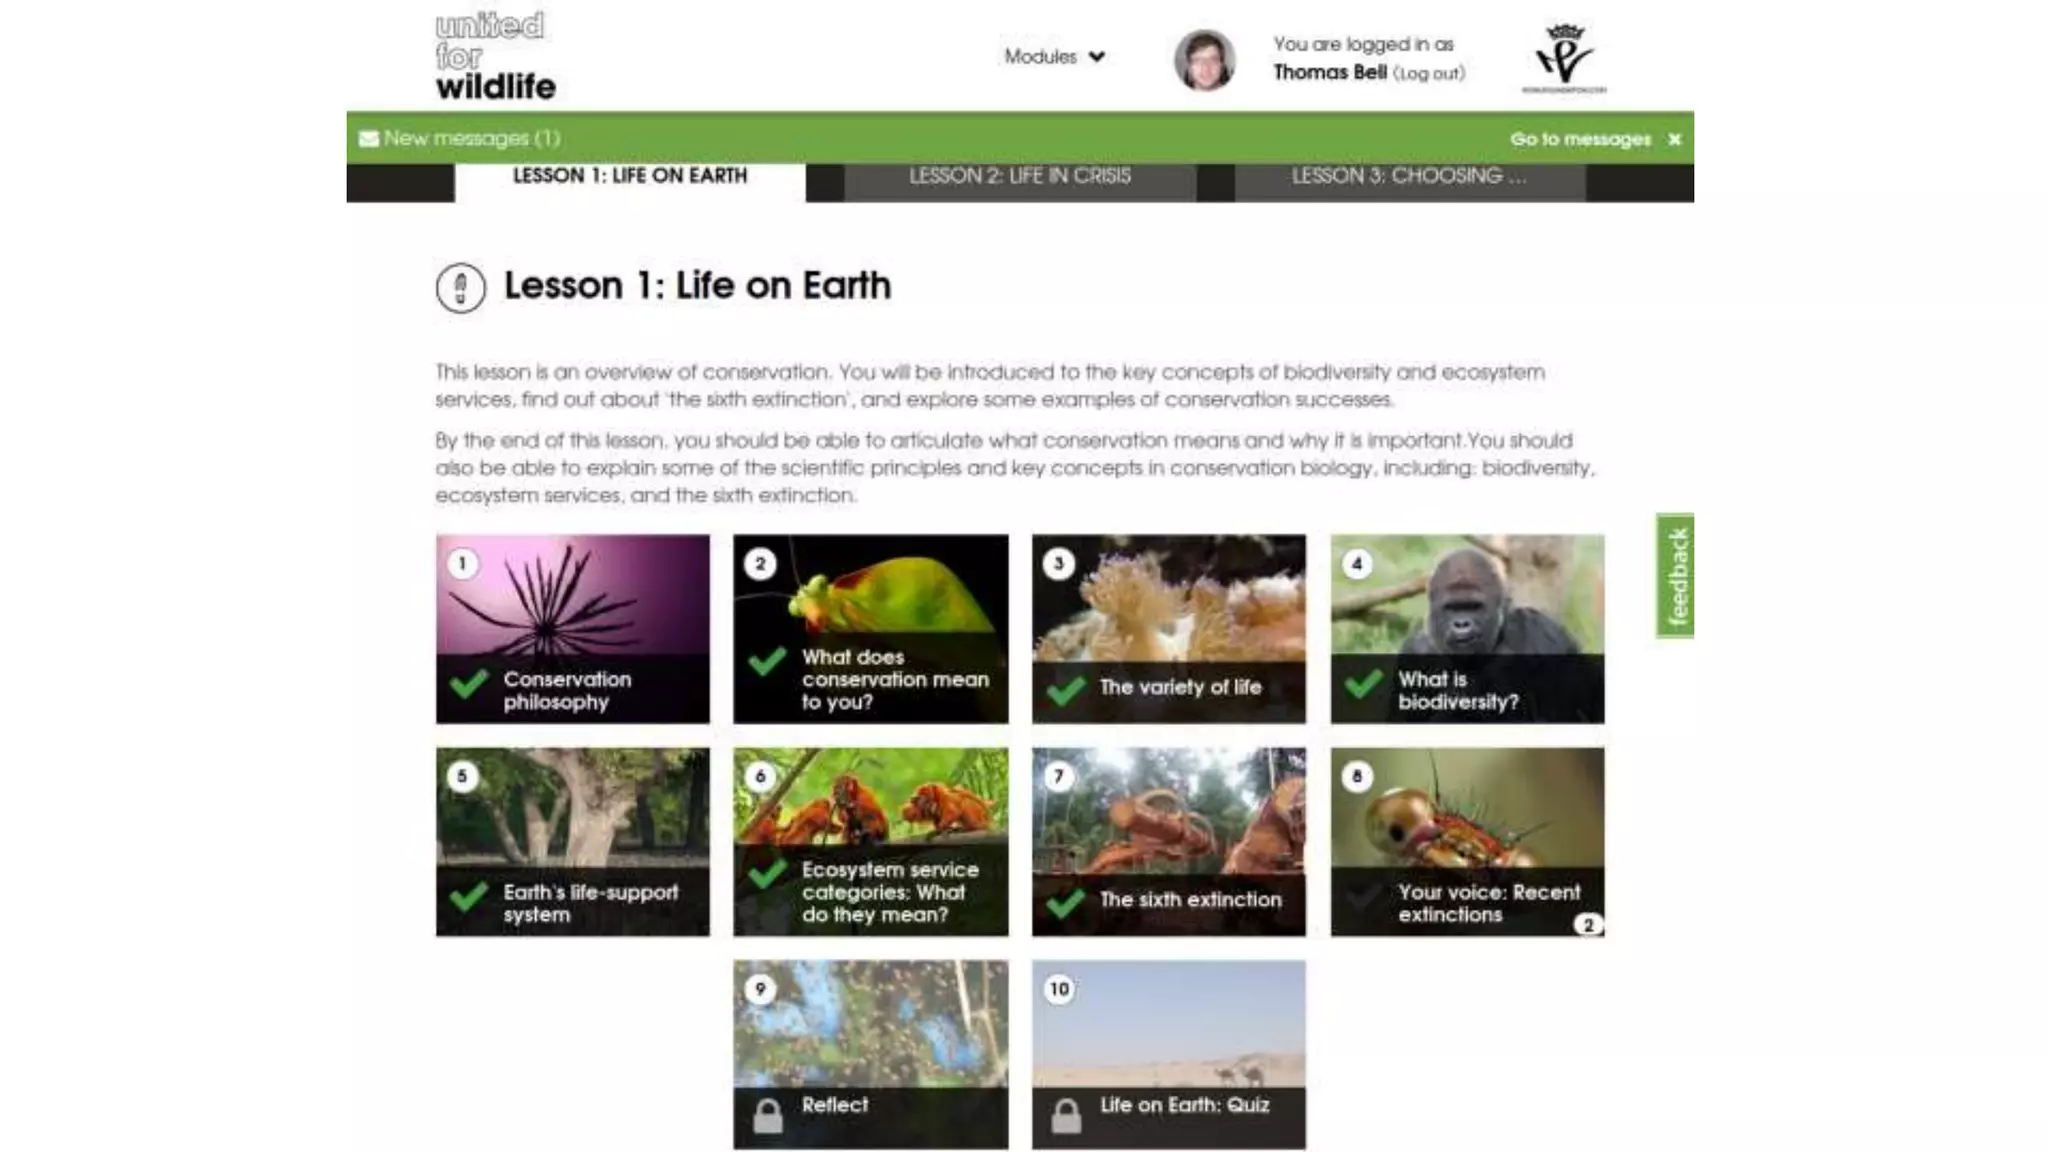2048x1152 pixels.
Task: Click the padlock on Life on Earth Quiz
Action: [1066, 1115]
